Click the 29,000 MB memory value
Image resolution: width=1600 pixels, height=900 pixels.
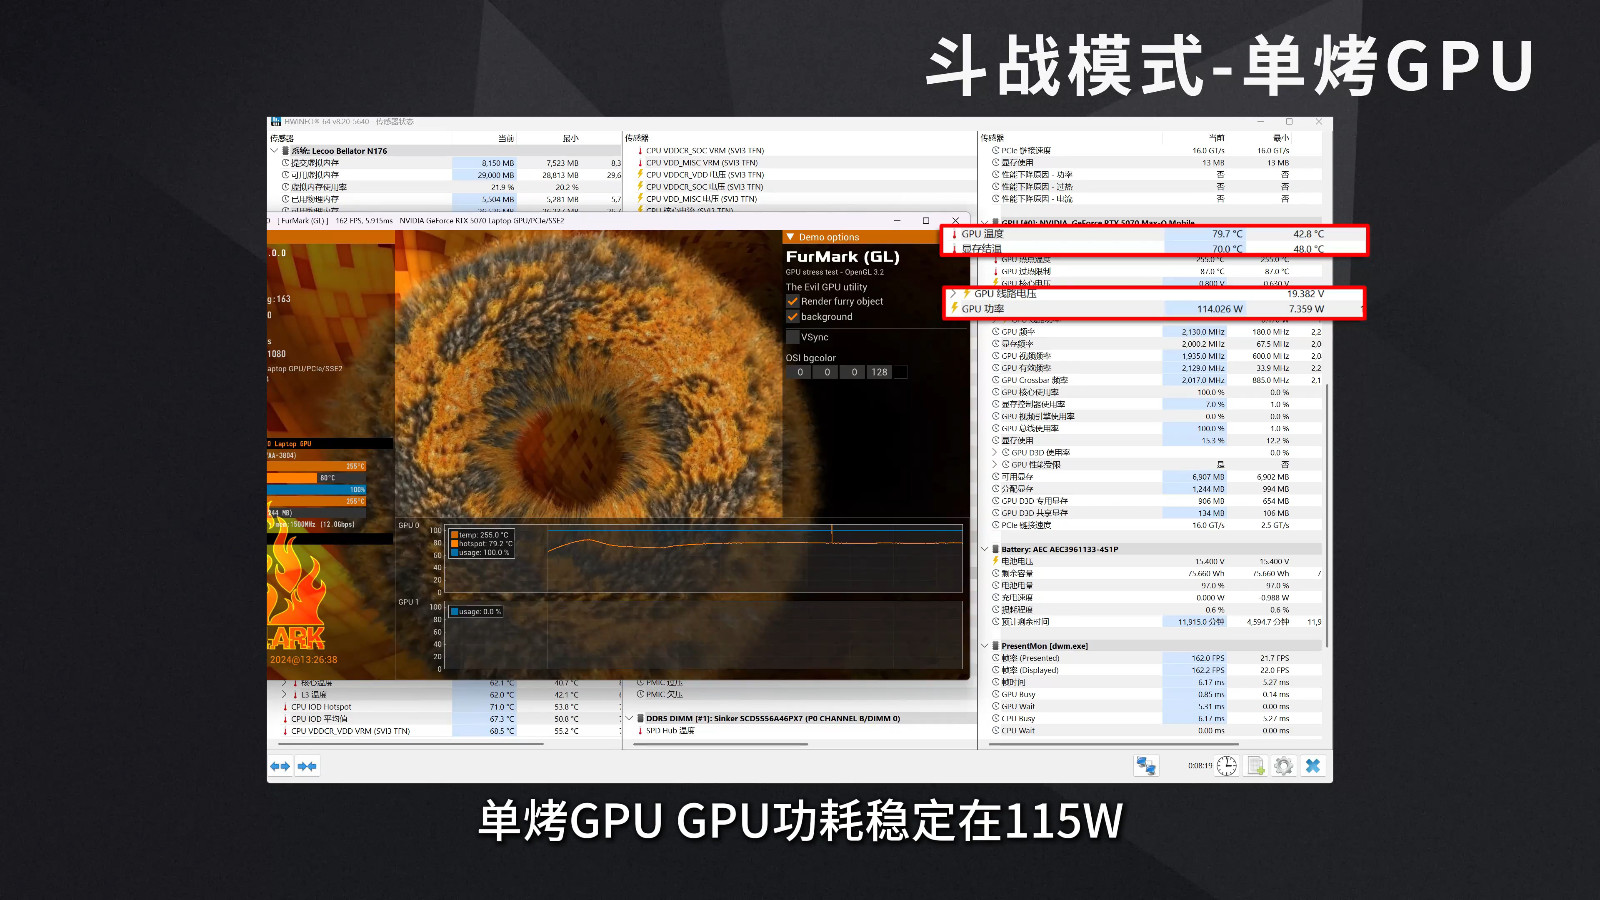tap(496, 175)
